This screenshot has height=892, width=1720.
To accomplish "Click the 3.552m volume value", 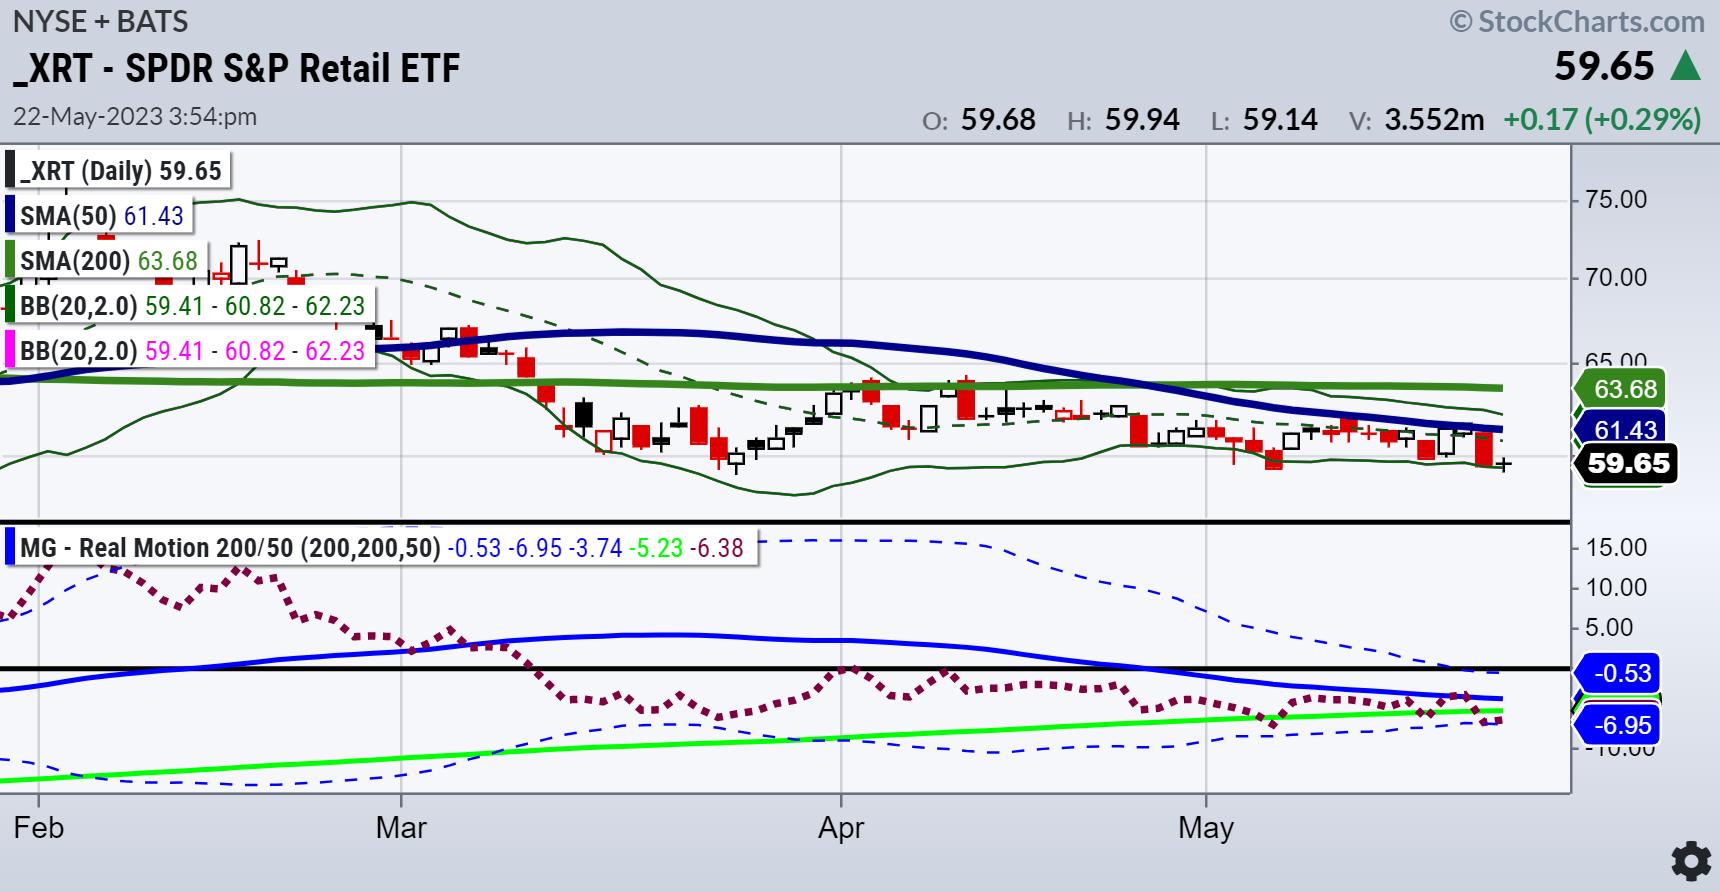I will point(1434,120).
